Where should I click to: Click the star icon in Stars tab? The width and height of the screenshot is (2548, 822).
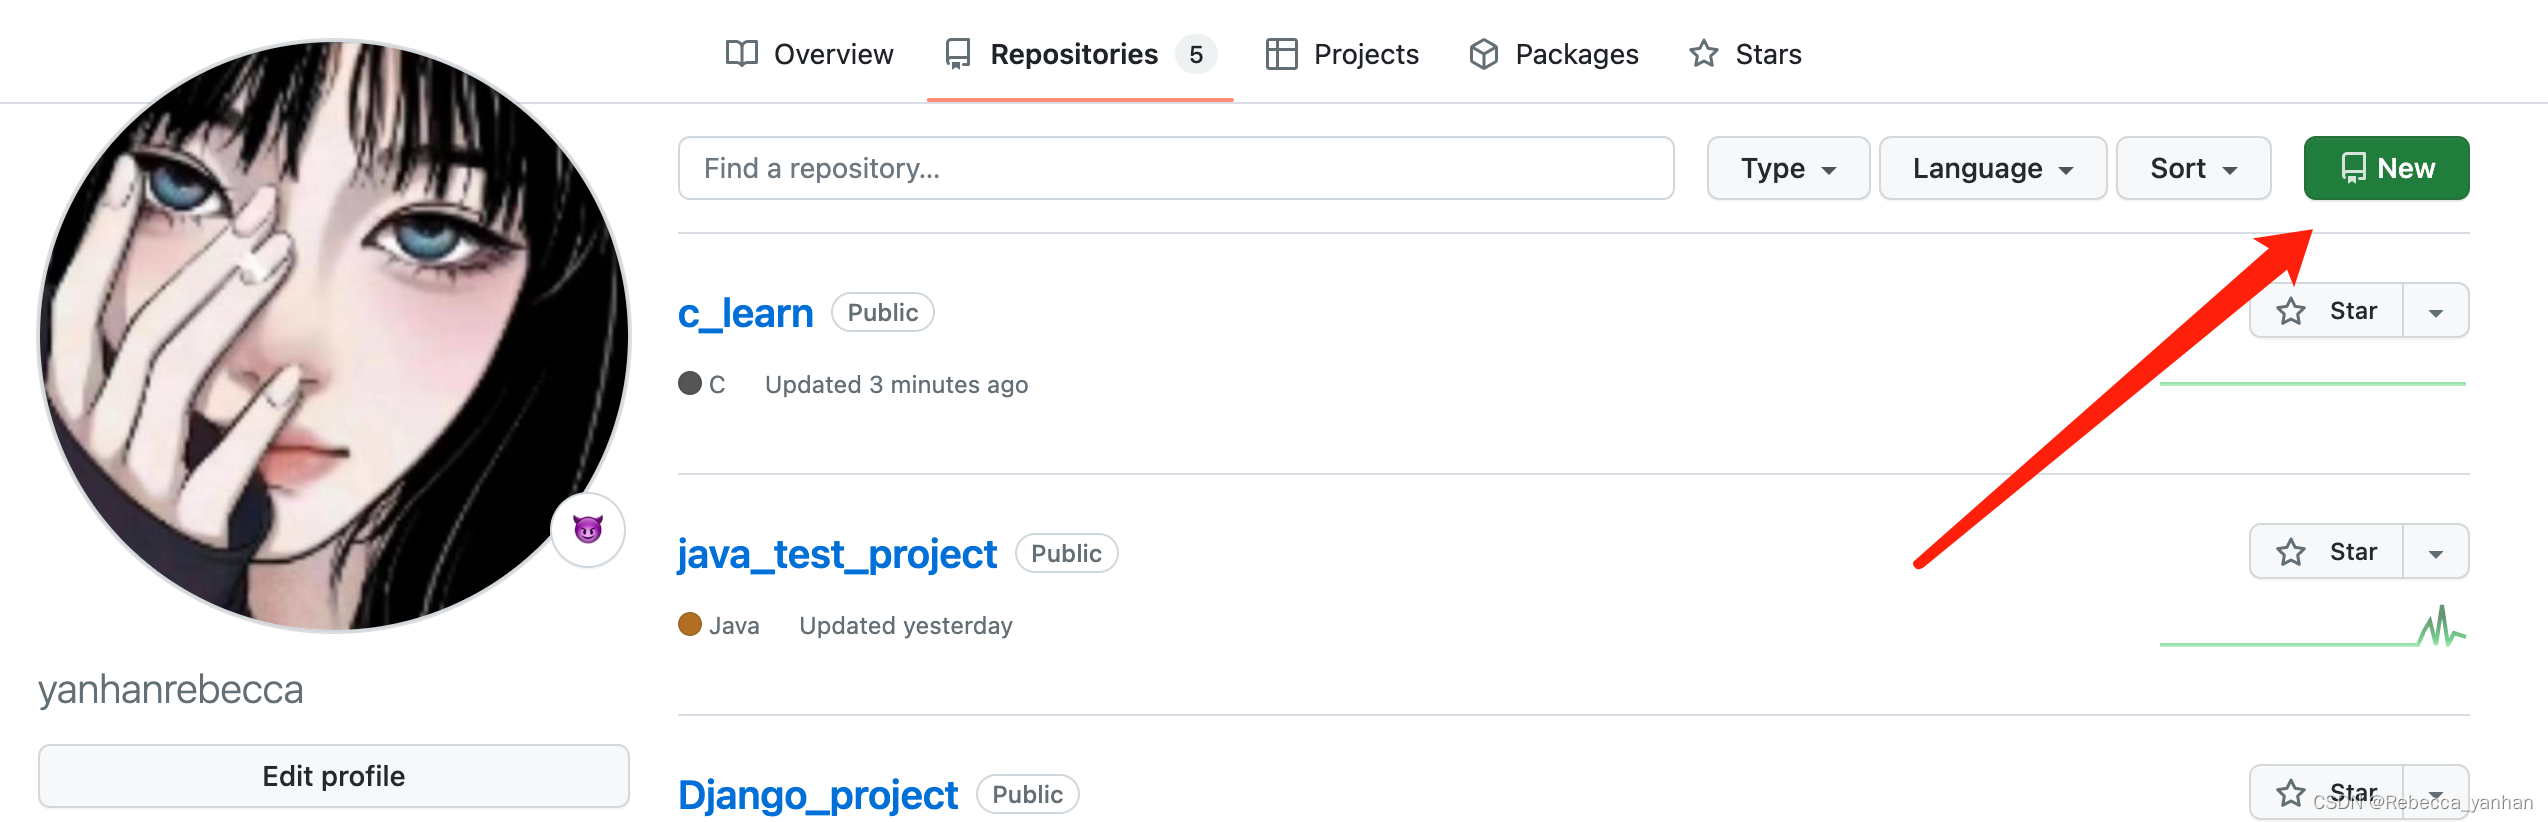(1704, 54)
